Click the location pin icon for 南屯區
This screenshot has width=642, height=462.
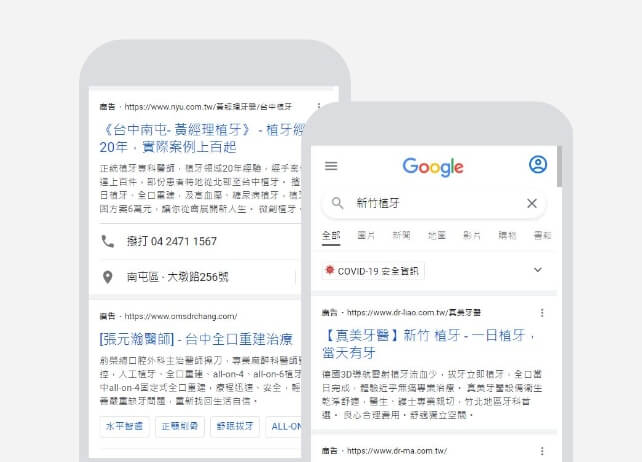(x=108, y=277)
